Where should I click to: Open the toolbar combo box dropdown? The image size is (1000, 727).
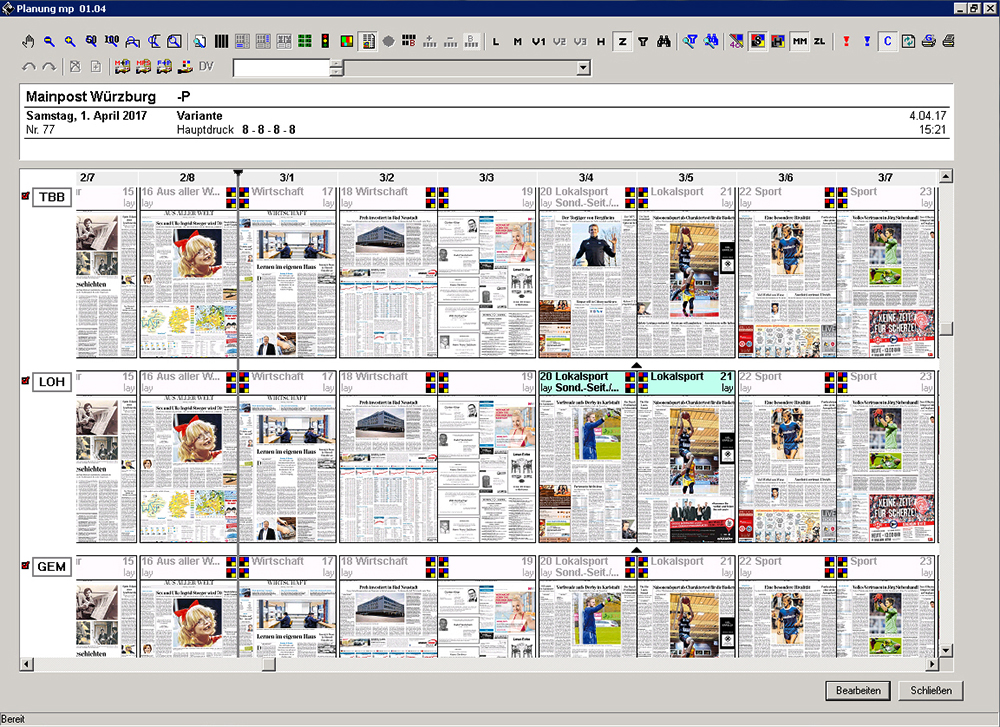(584, 68)
